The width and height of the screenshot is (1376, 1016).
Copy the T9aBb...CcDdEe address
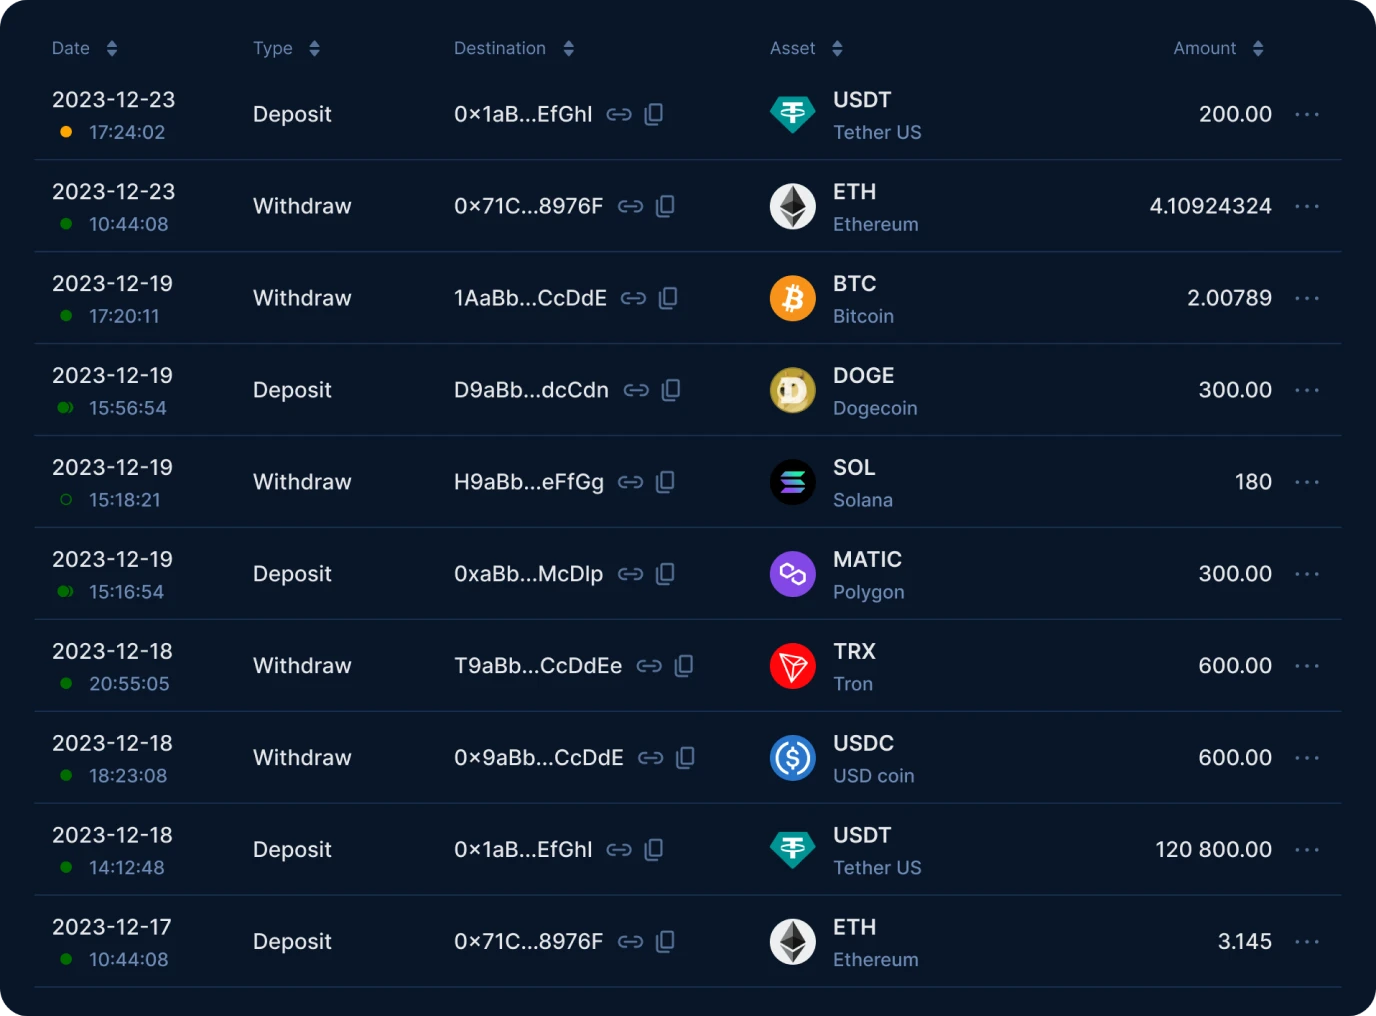click(684, 666)
